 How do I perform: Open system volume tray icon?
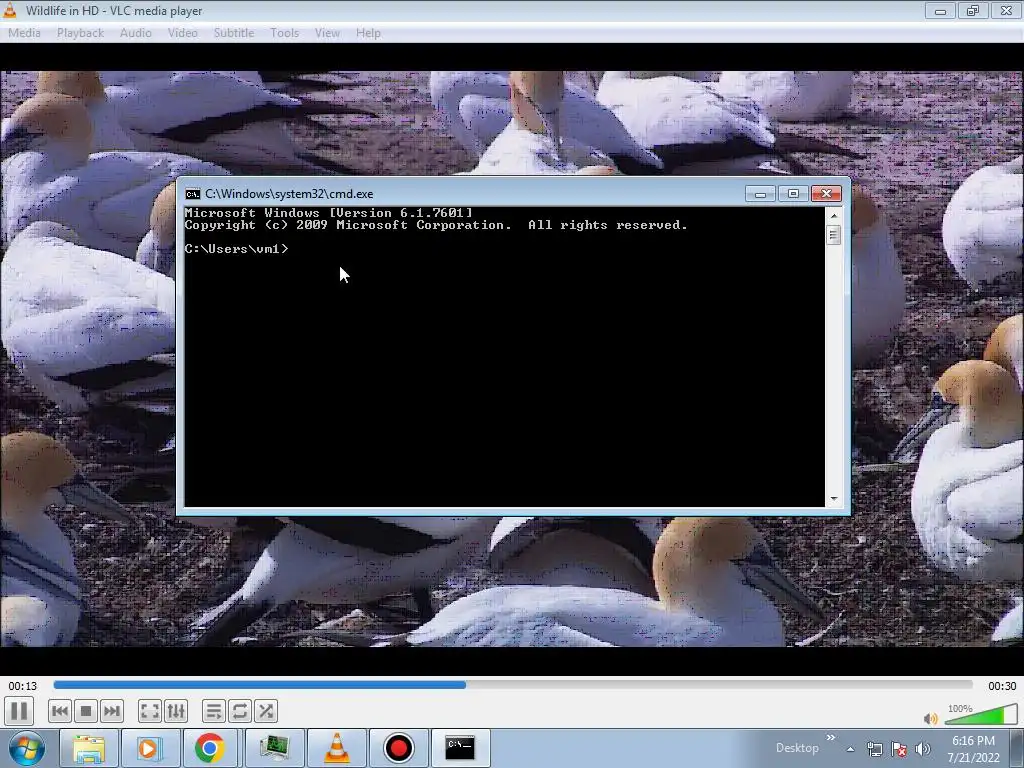pos(923,749)
